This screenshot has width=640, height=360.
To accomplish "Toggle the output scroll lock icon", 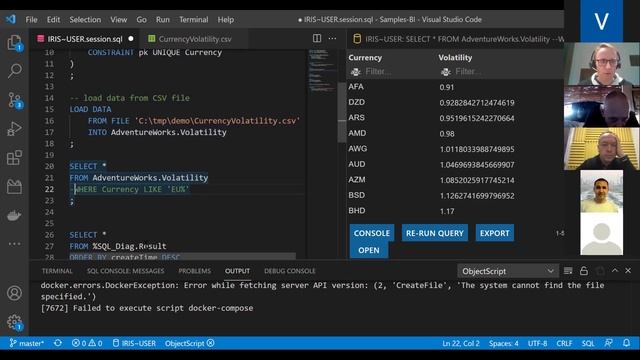I will point(584,271).
